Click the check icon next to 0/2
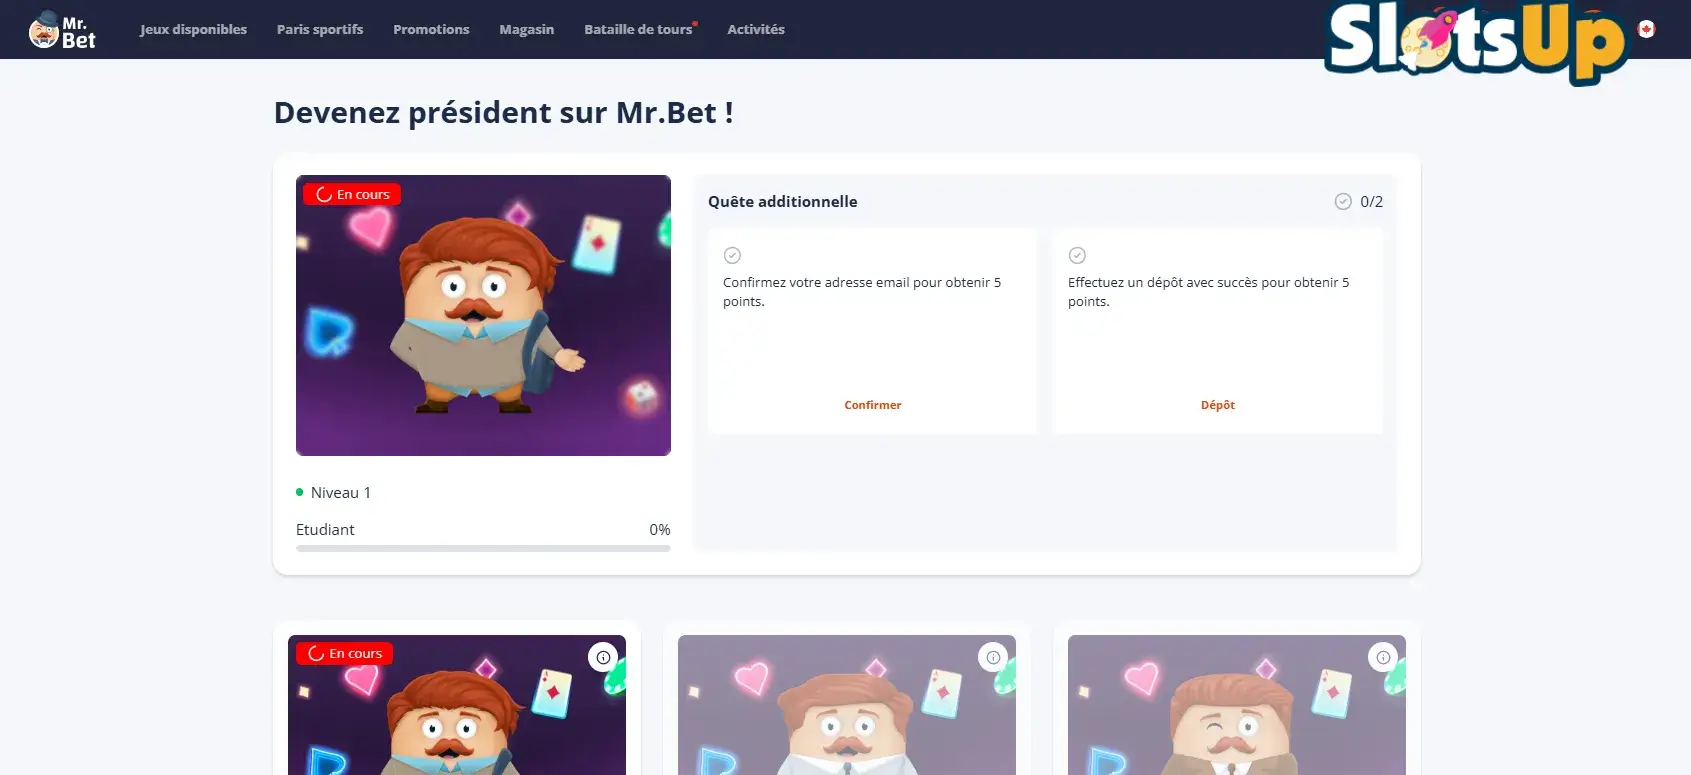This screenshot has width=1691, height=775. (x=1343, y=201)
